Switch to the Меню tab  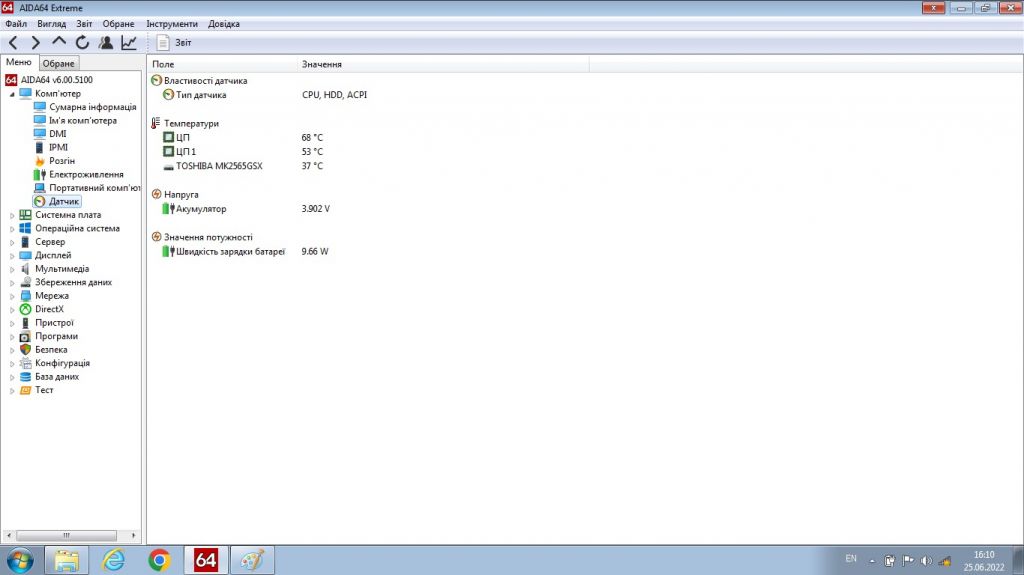coord(19,62)
